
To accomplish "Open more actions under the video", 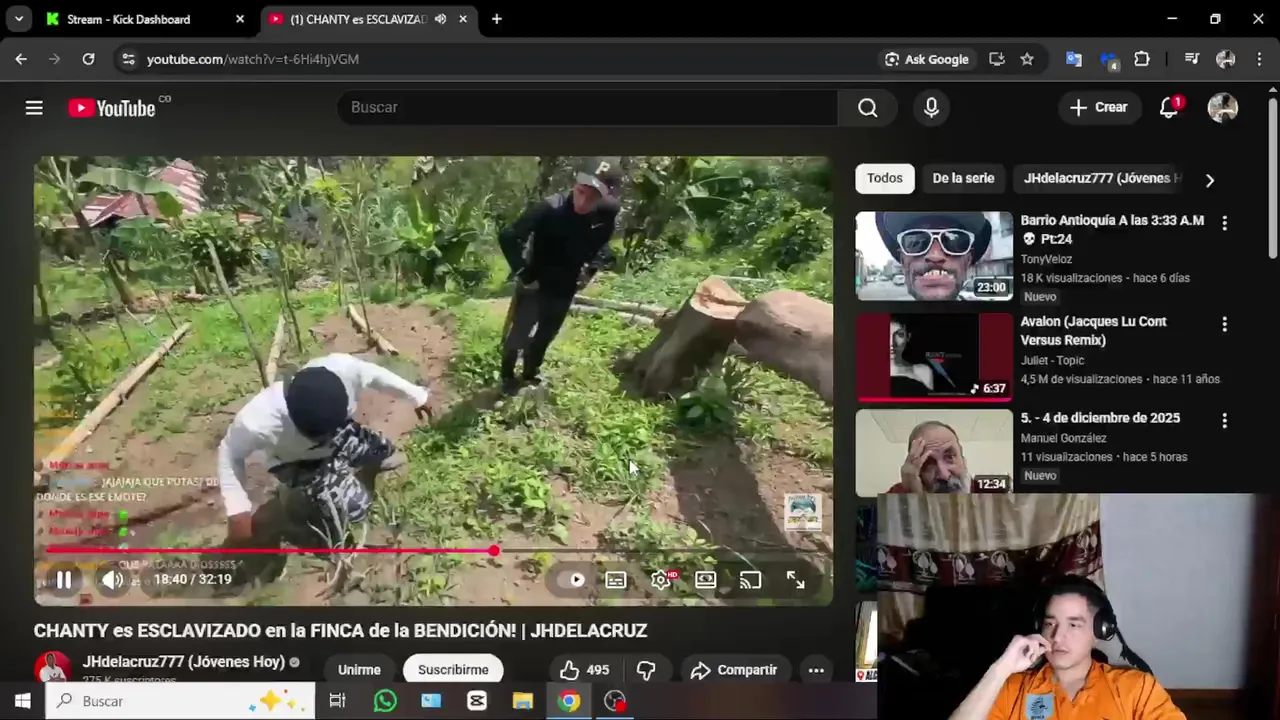I will coord(816,670).
